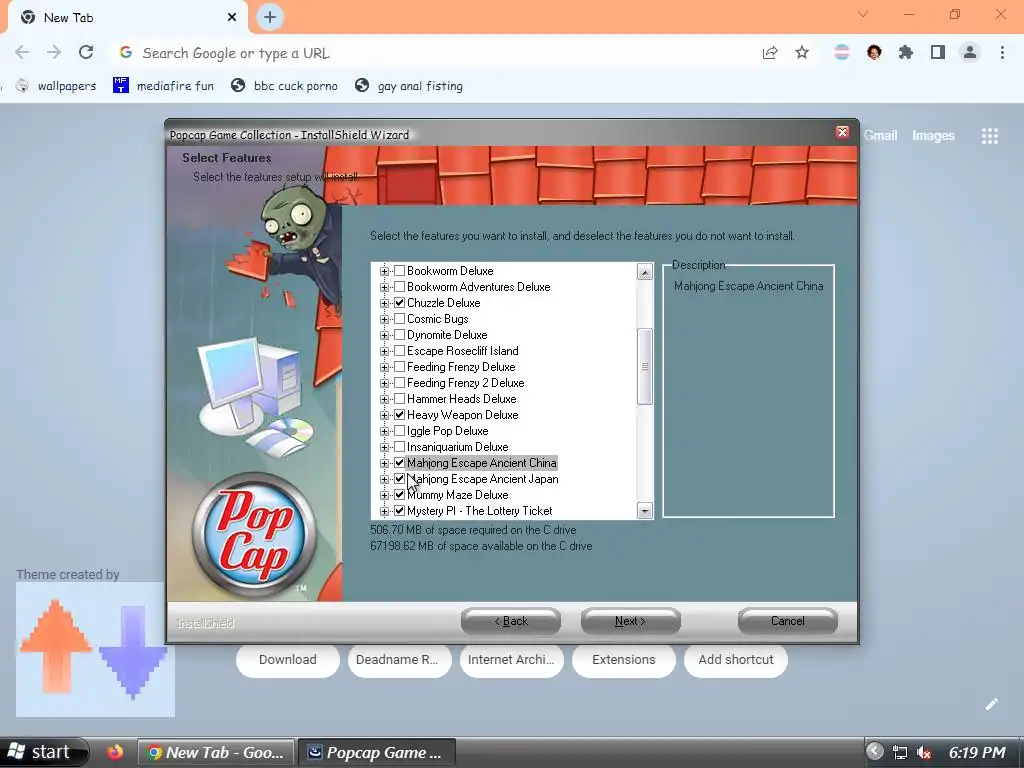1024x768 pixels.
Task: Click the muted volume tray icon
Action: coord(923,752)
